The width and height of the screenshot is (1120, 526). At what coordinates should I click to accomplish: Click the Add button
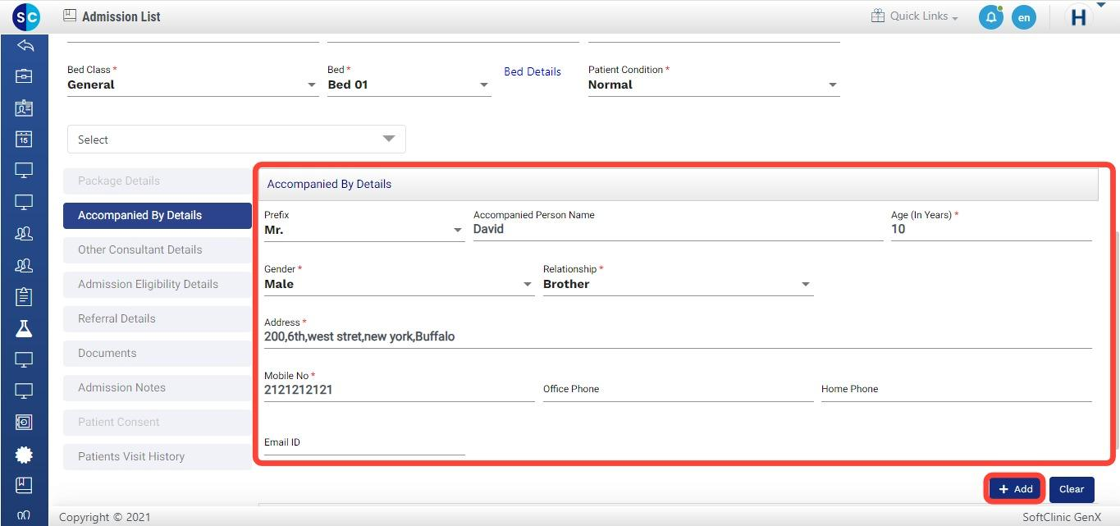1015,489
